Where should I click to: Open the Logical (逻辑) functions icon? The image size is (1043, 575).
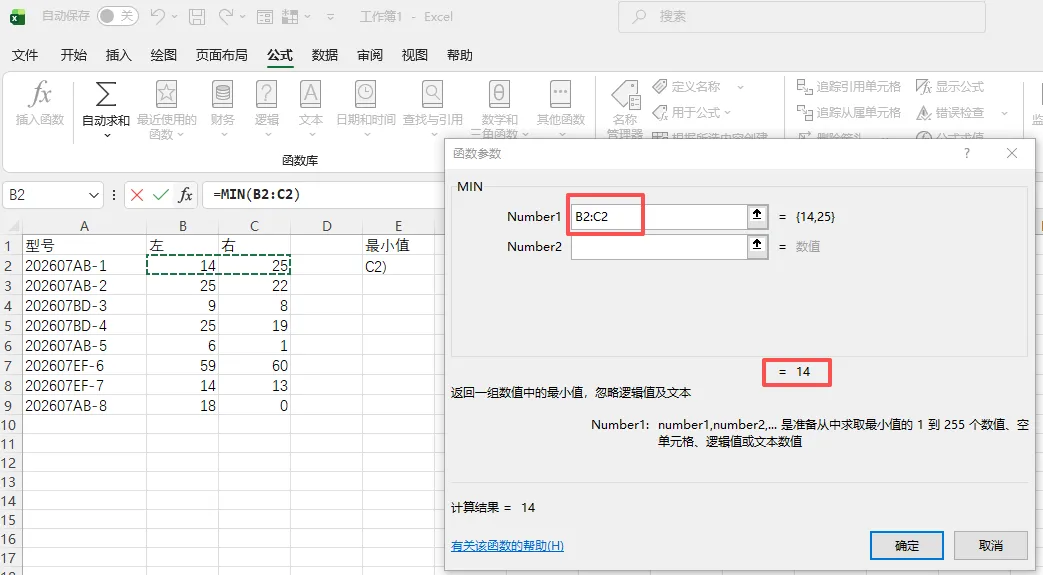click(267, 94)
